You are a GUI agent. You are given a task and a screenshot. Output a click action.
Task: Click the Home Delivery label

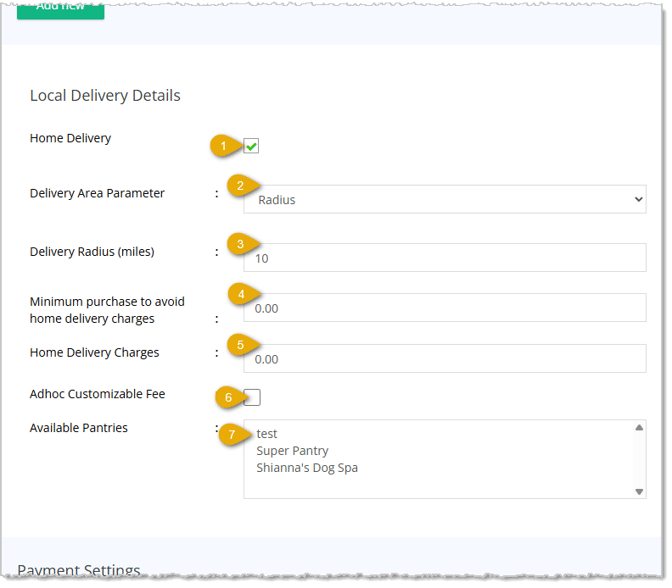point(70,138)
